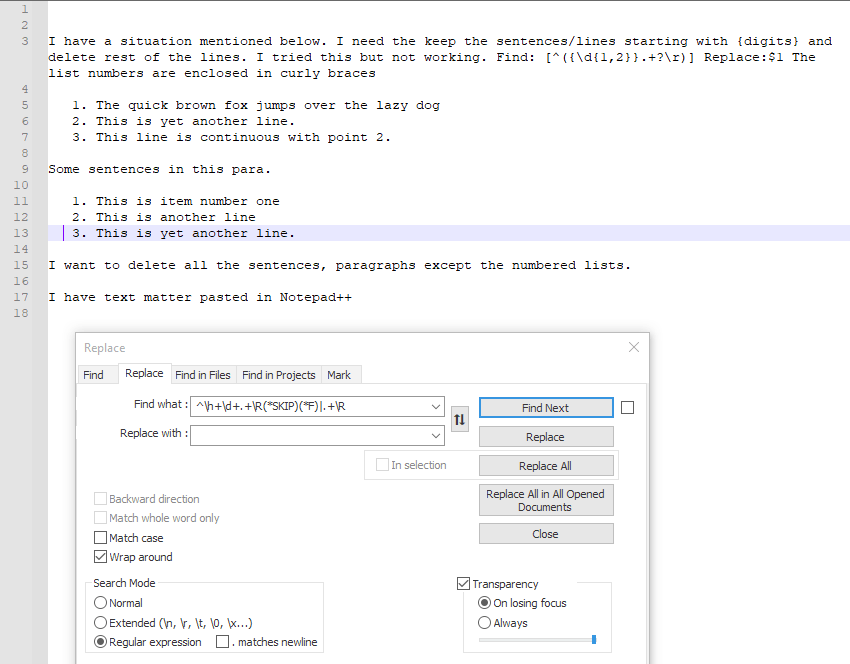This screenshot has height=664, width=850.
Task: Uncheck the Transparency checkbox
Action: pos(463,583)
